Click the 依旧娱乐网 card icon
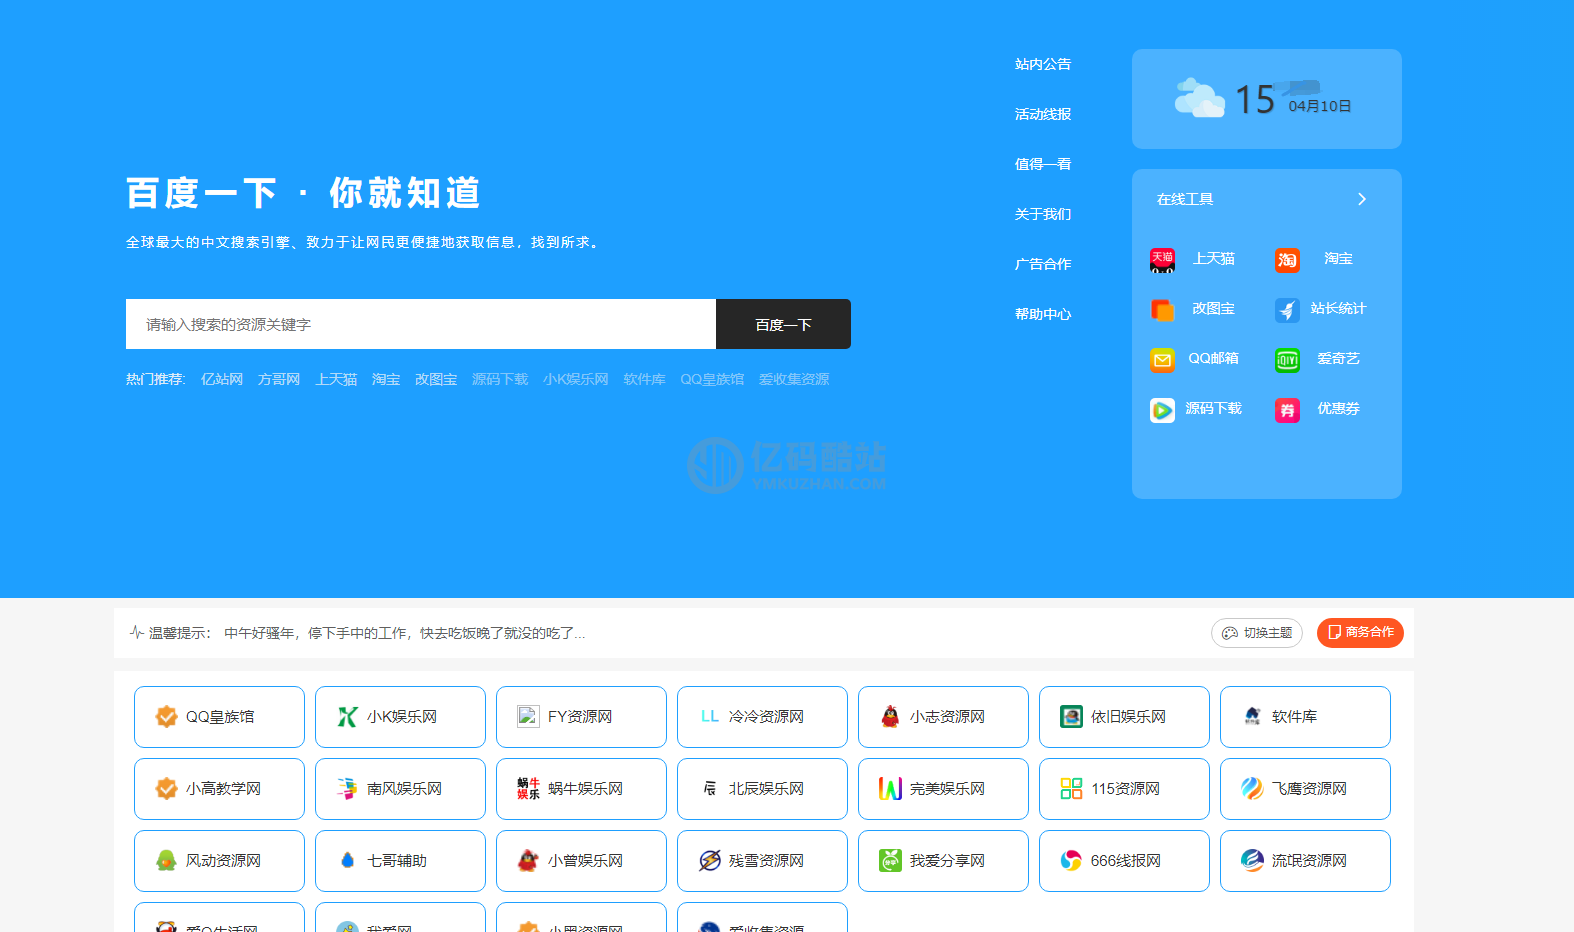 (1071, 716)
